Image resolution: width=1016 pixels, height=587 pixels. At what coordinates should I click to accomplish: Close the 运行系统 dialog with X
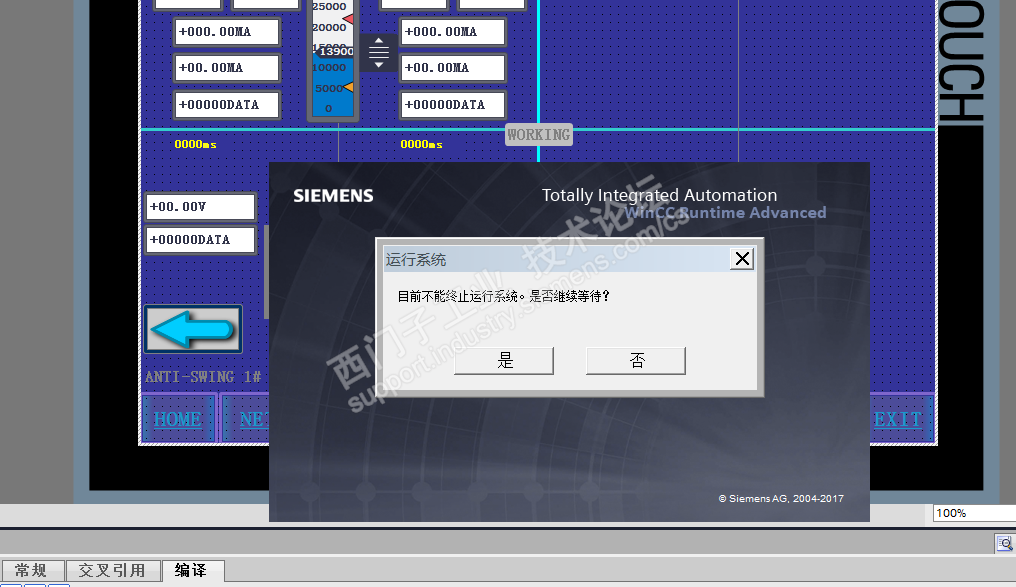pyautogui.click(x=742, y=259)
